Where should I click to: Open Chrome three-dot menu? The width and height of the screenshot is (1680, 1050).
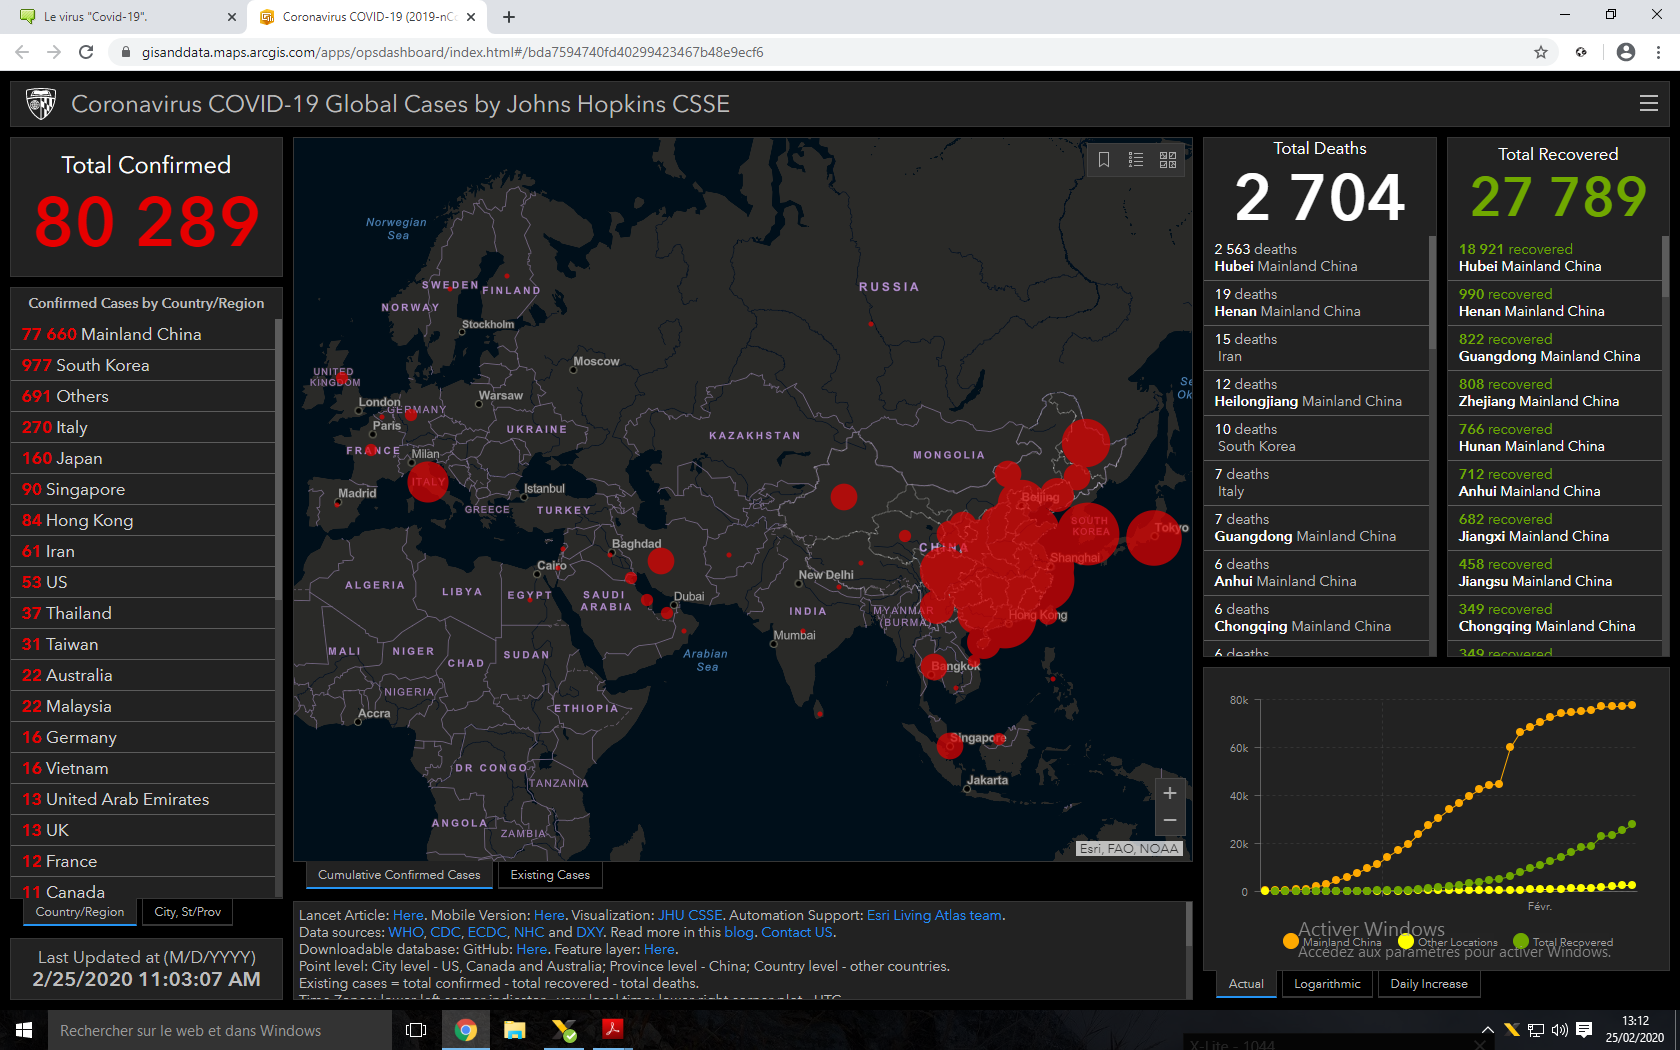coord(1659,52)
